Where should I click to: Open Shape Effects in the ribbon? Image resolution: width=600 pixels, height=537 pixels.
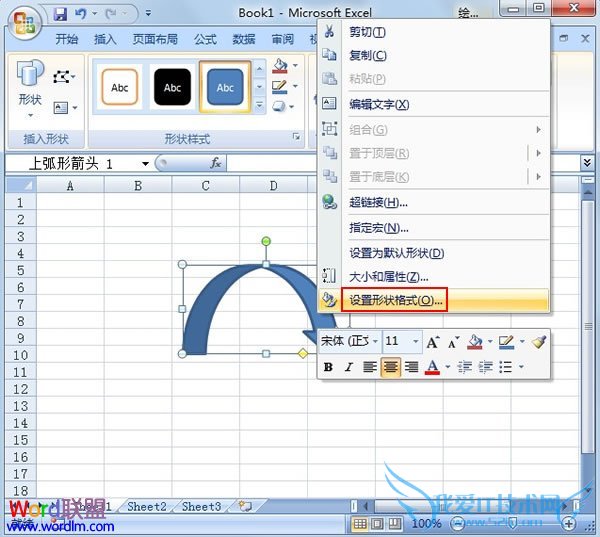coord(280,106)
